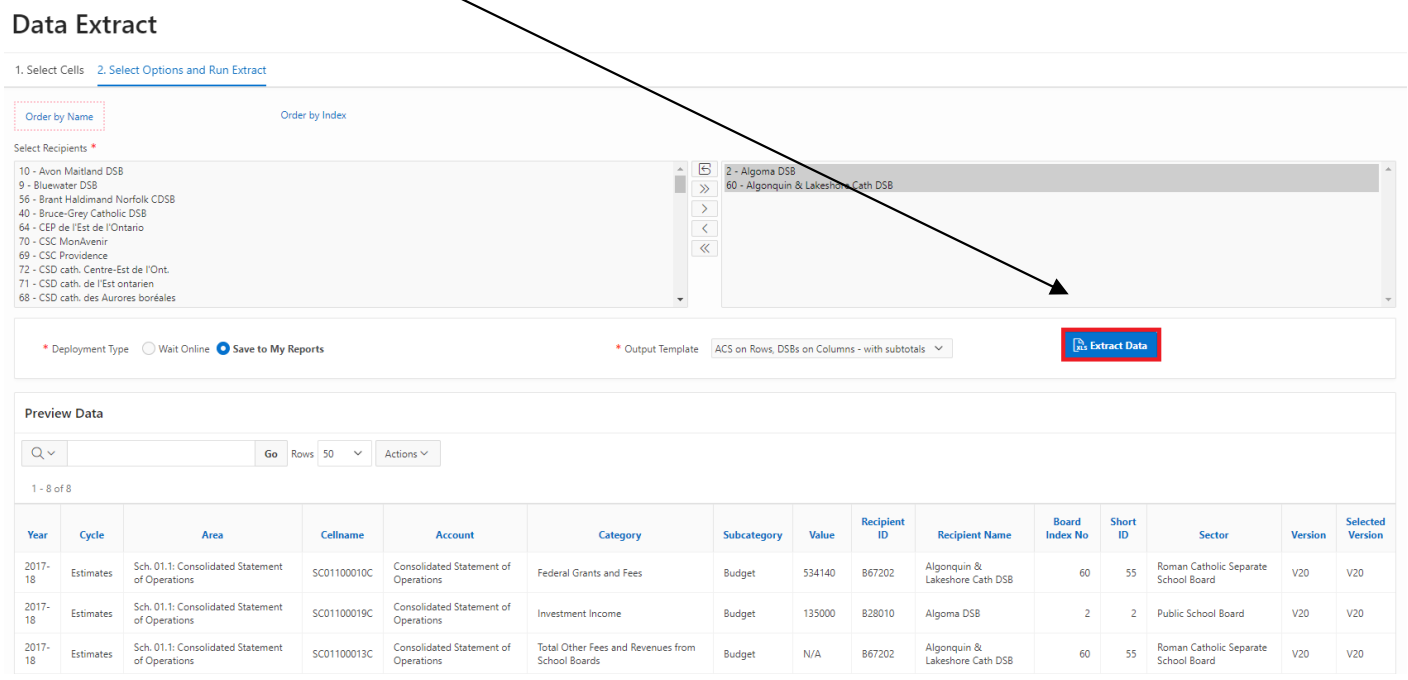
Task: Click the Move All right double-chevron
Action: click(704, 189)
